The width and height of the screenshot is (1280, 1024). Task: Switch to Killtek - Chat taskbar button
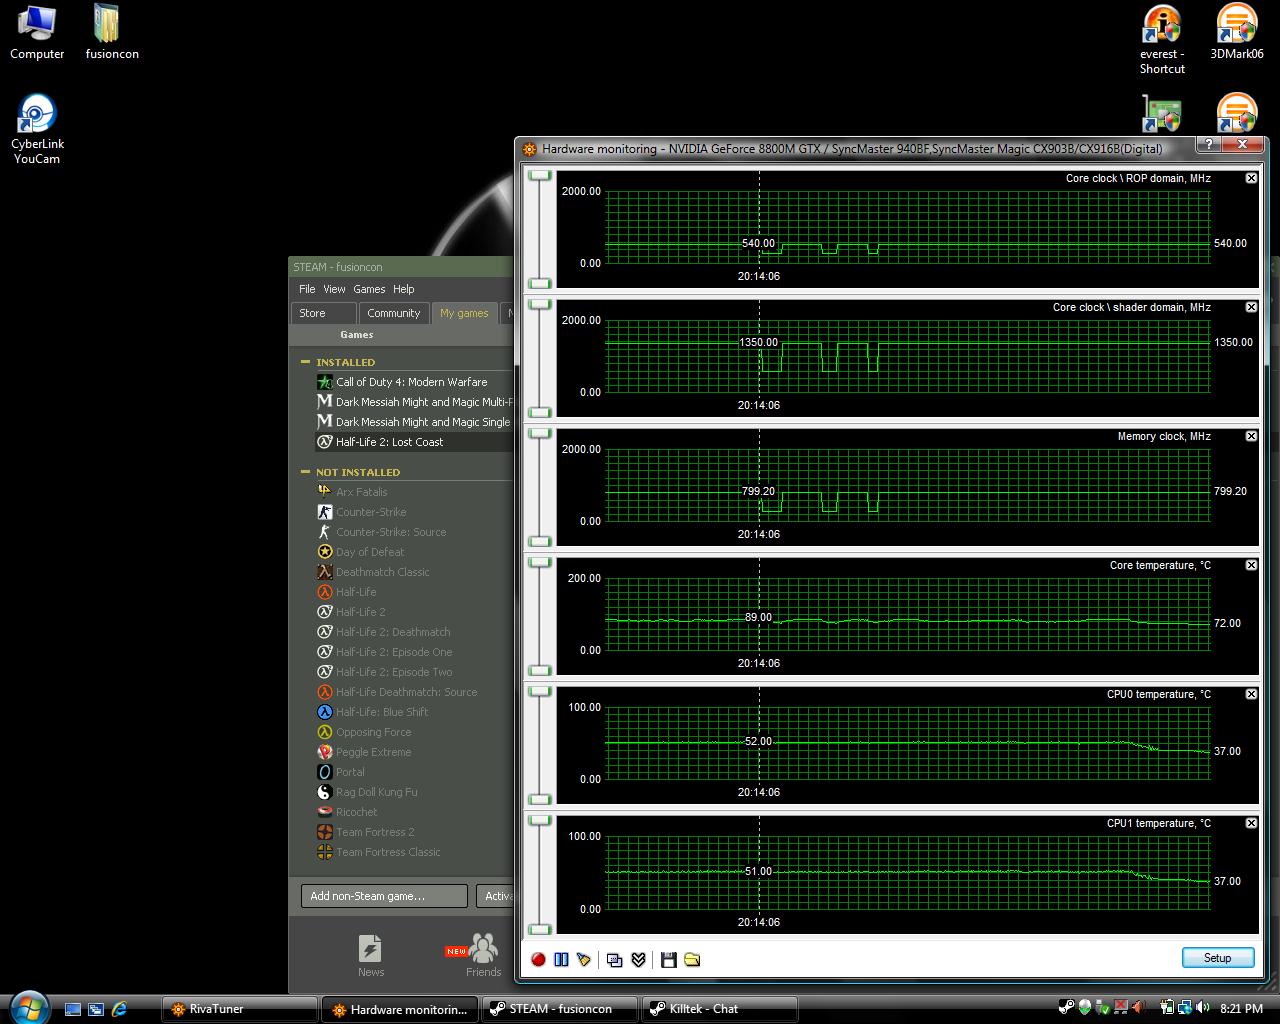tap(719, 1009)
